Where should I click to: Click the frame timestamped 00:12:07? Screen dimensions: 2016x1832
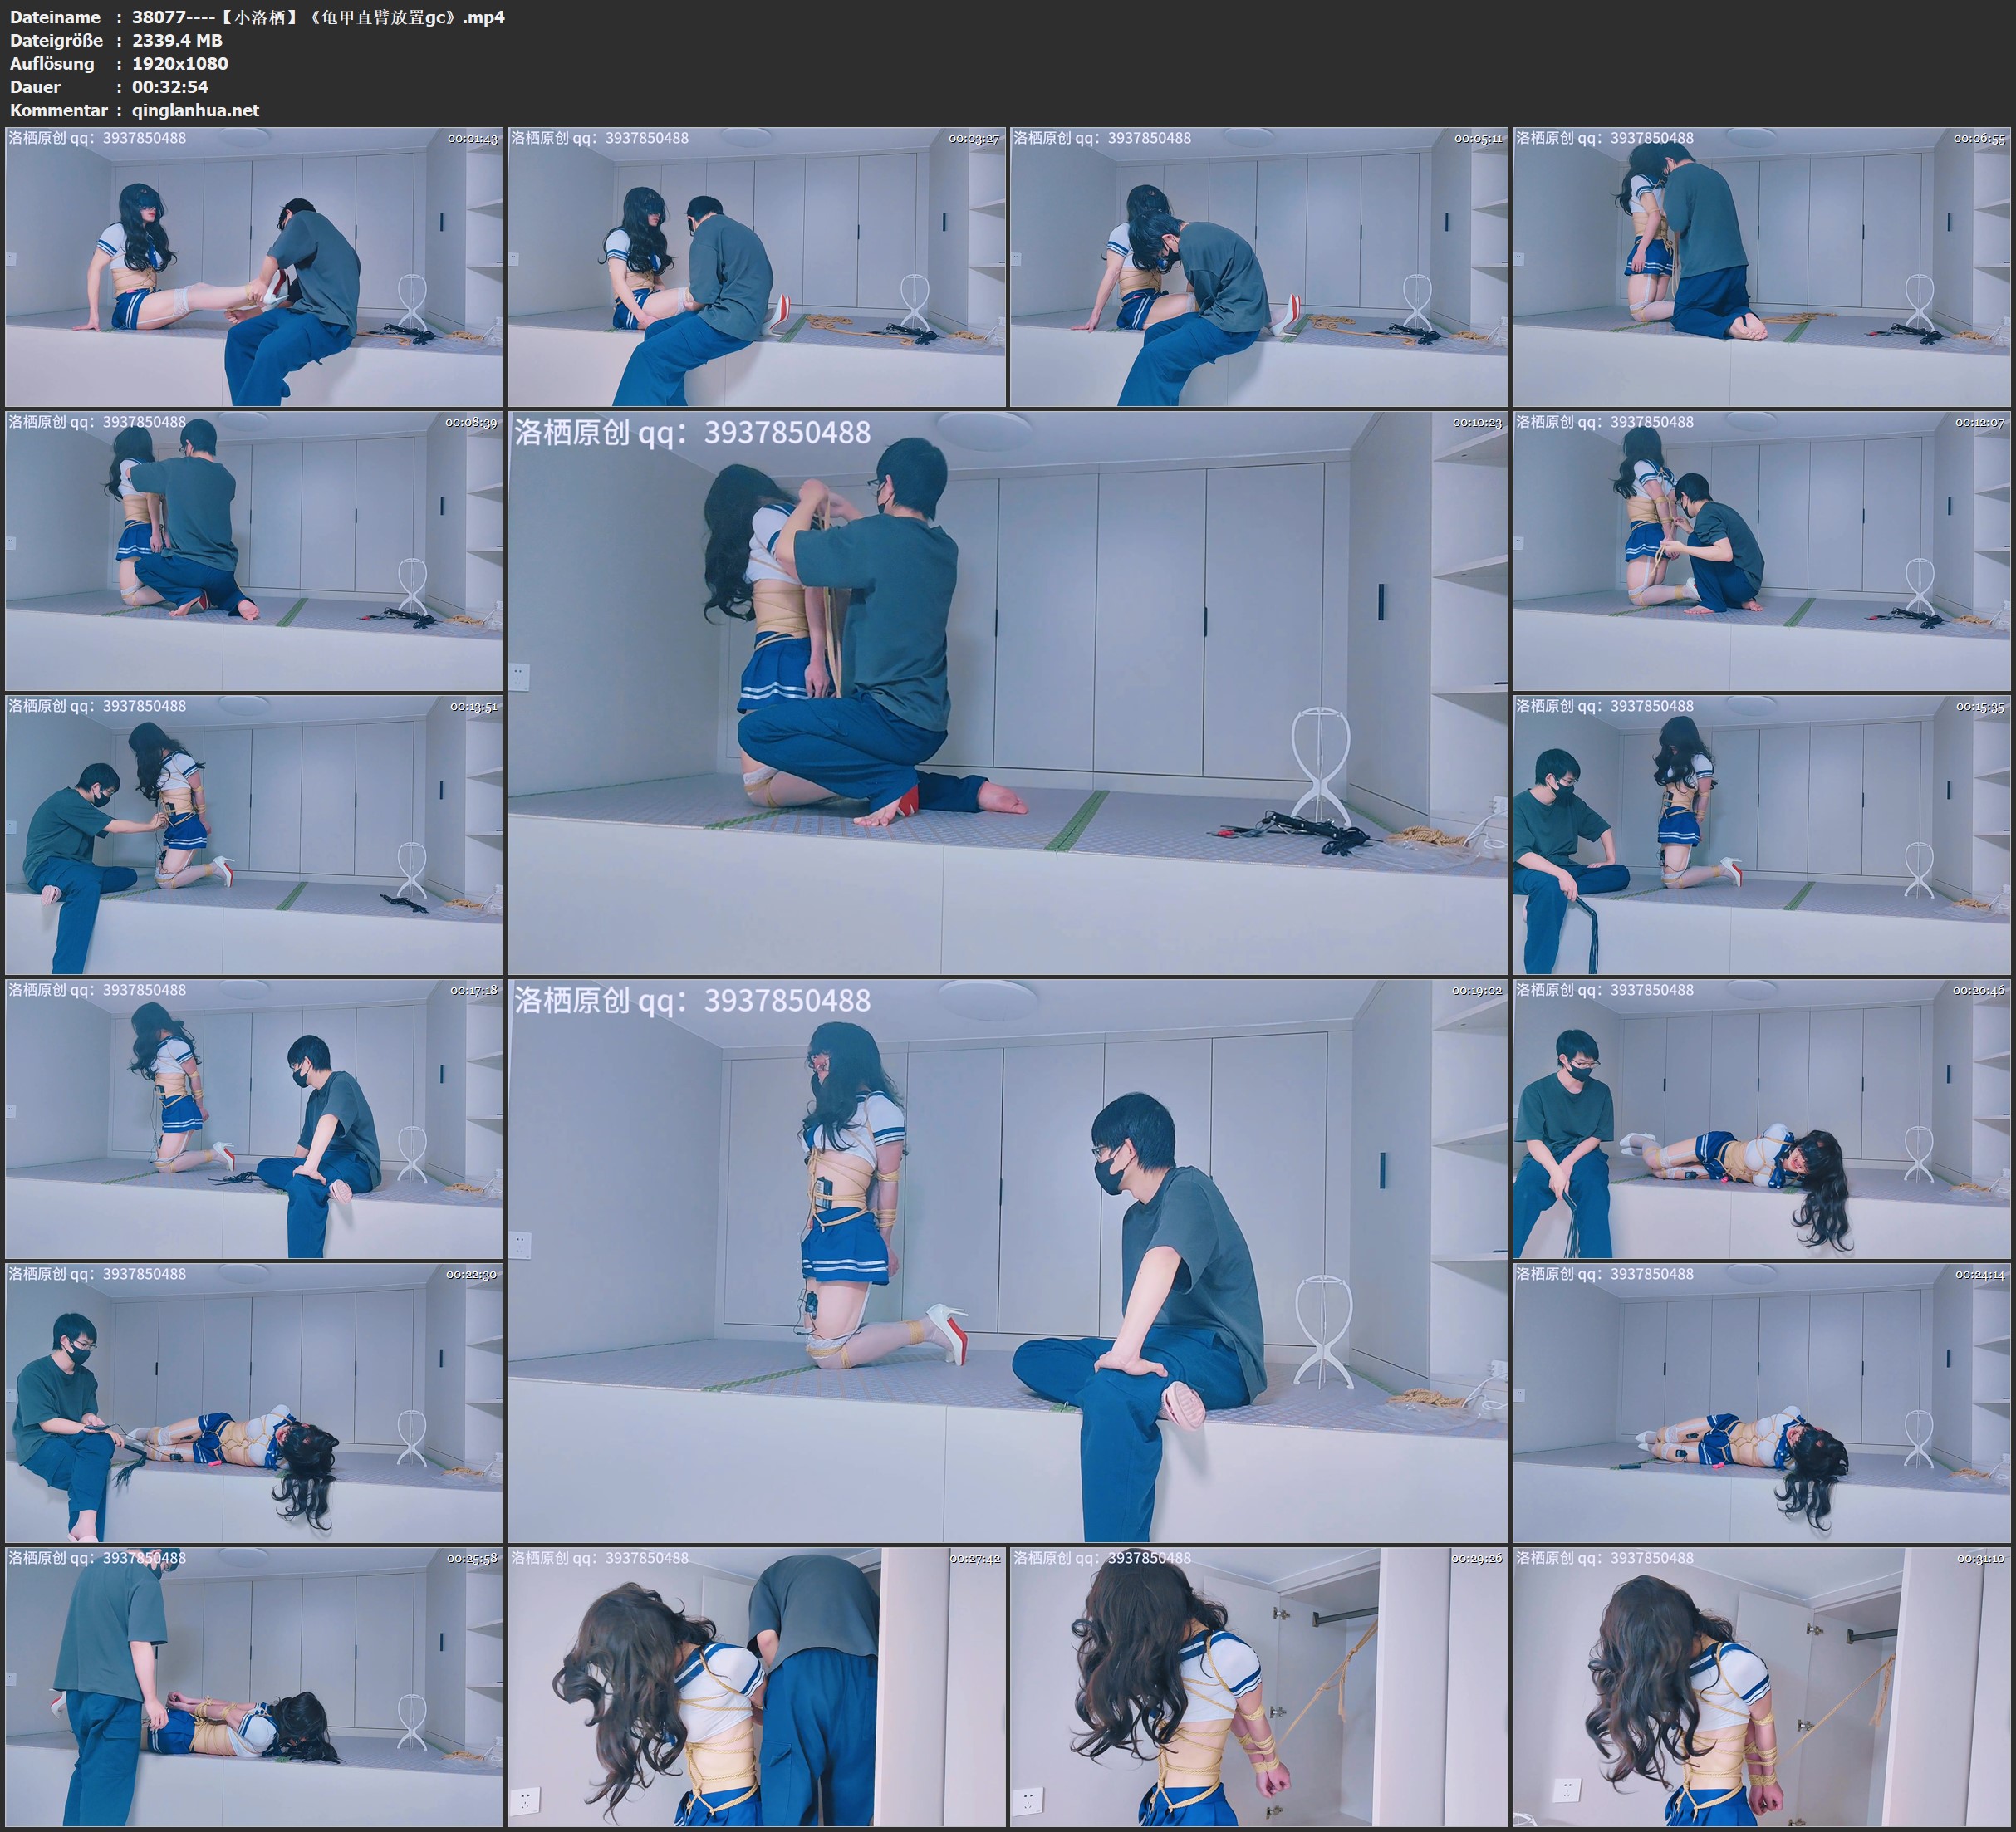(x=1761, y=550)
